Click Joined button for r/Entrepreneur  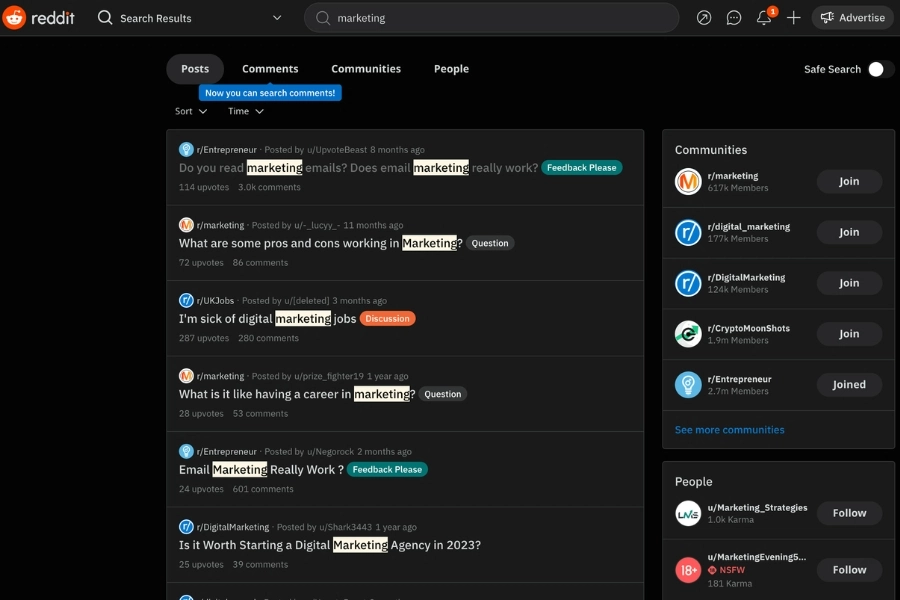click(x=849, y=385)
